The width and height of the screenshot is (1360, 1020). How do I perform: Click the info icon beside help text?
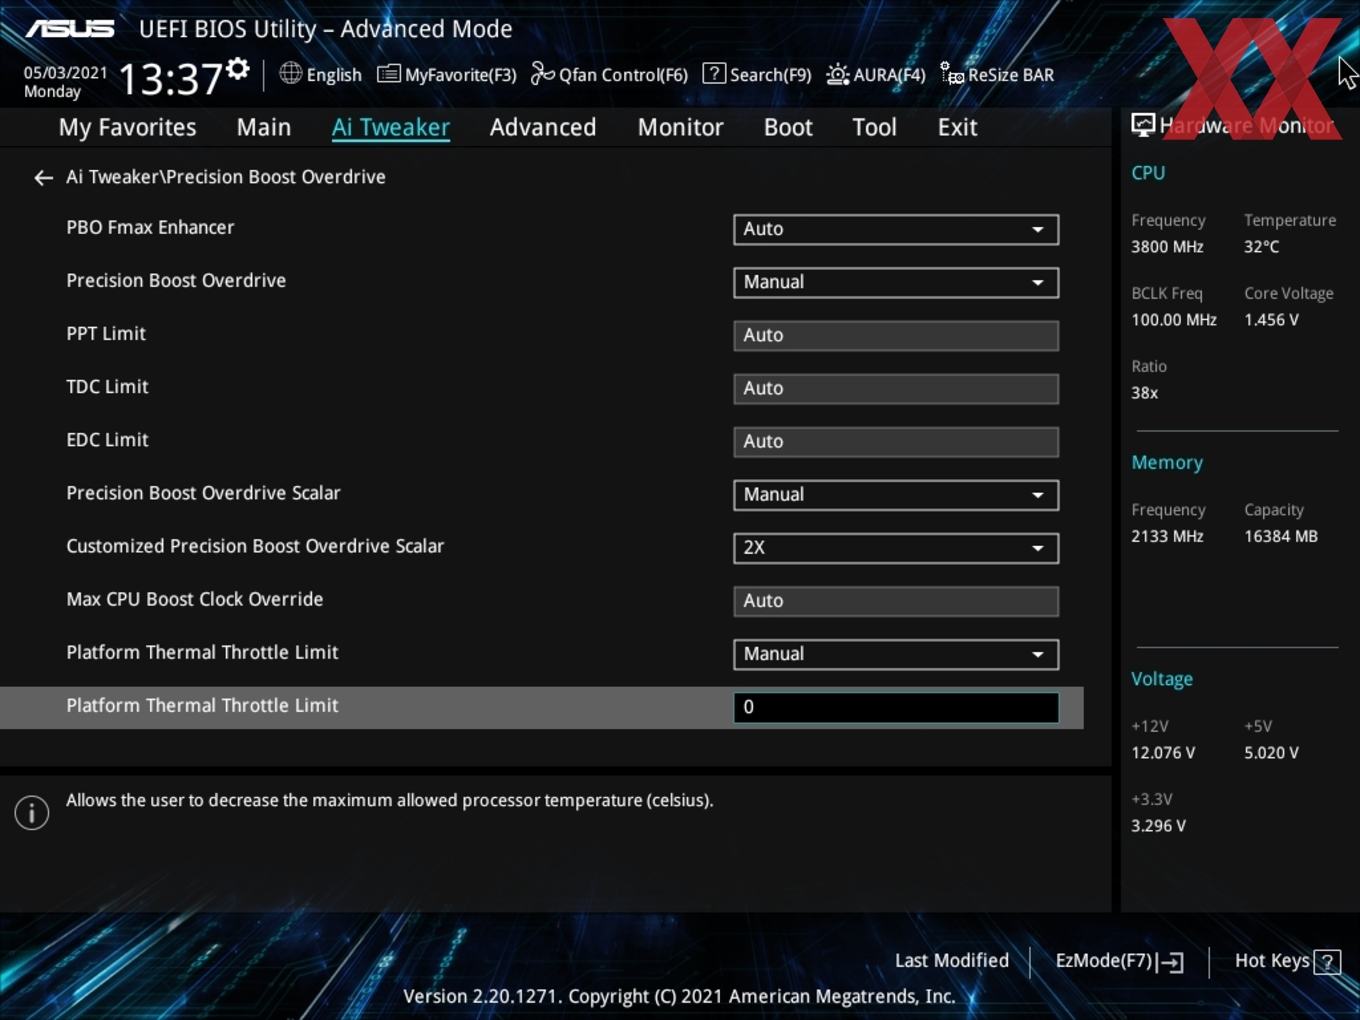tap(32, 812)
